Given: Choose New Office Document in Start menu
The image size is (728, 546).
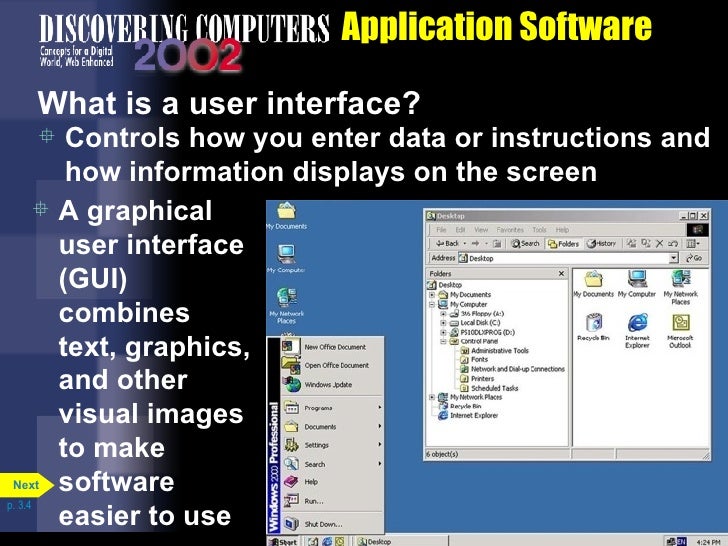Looking at the screenshot, I should 332,347.
